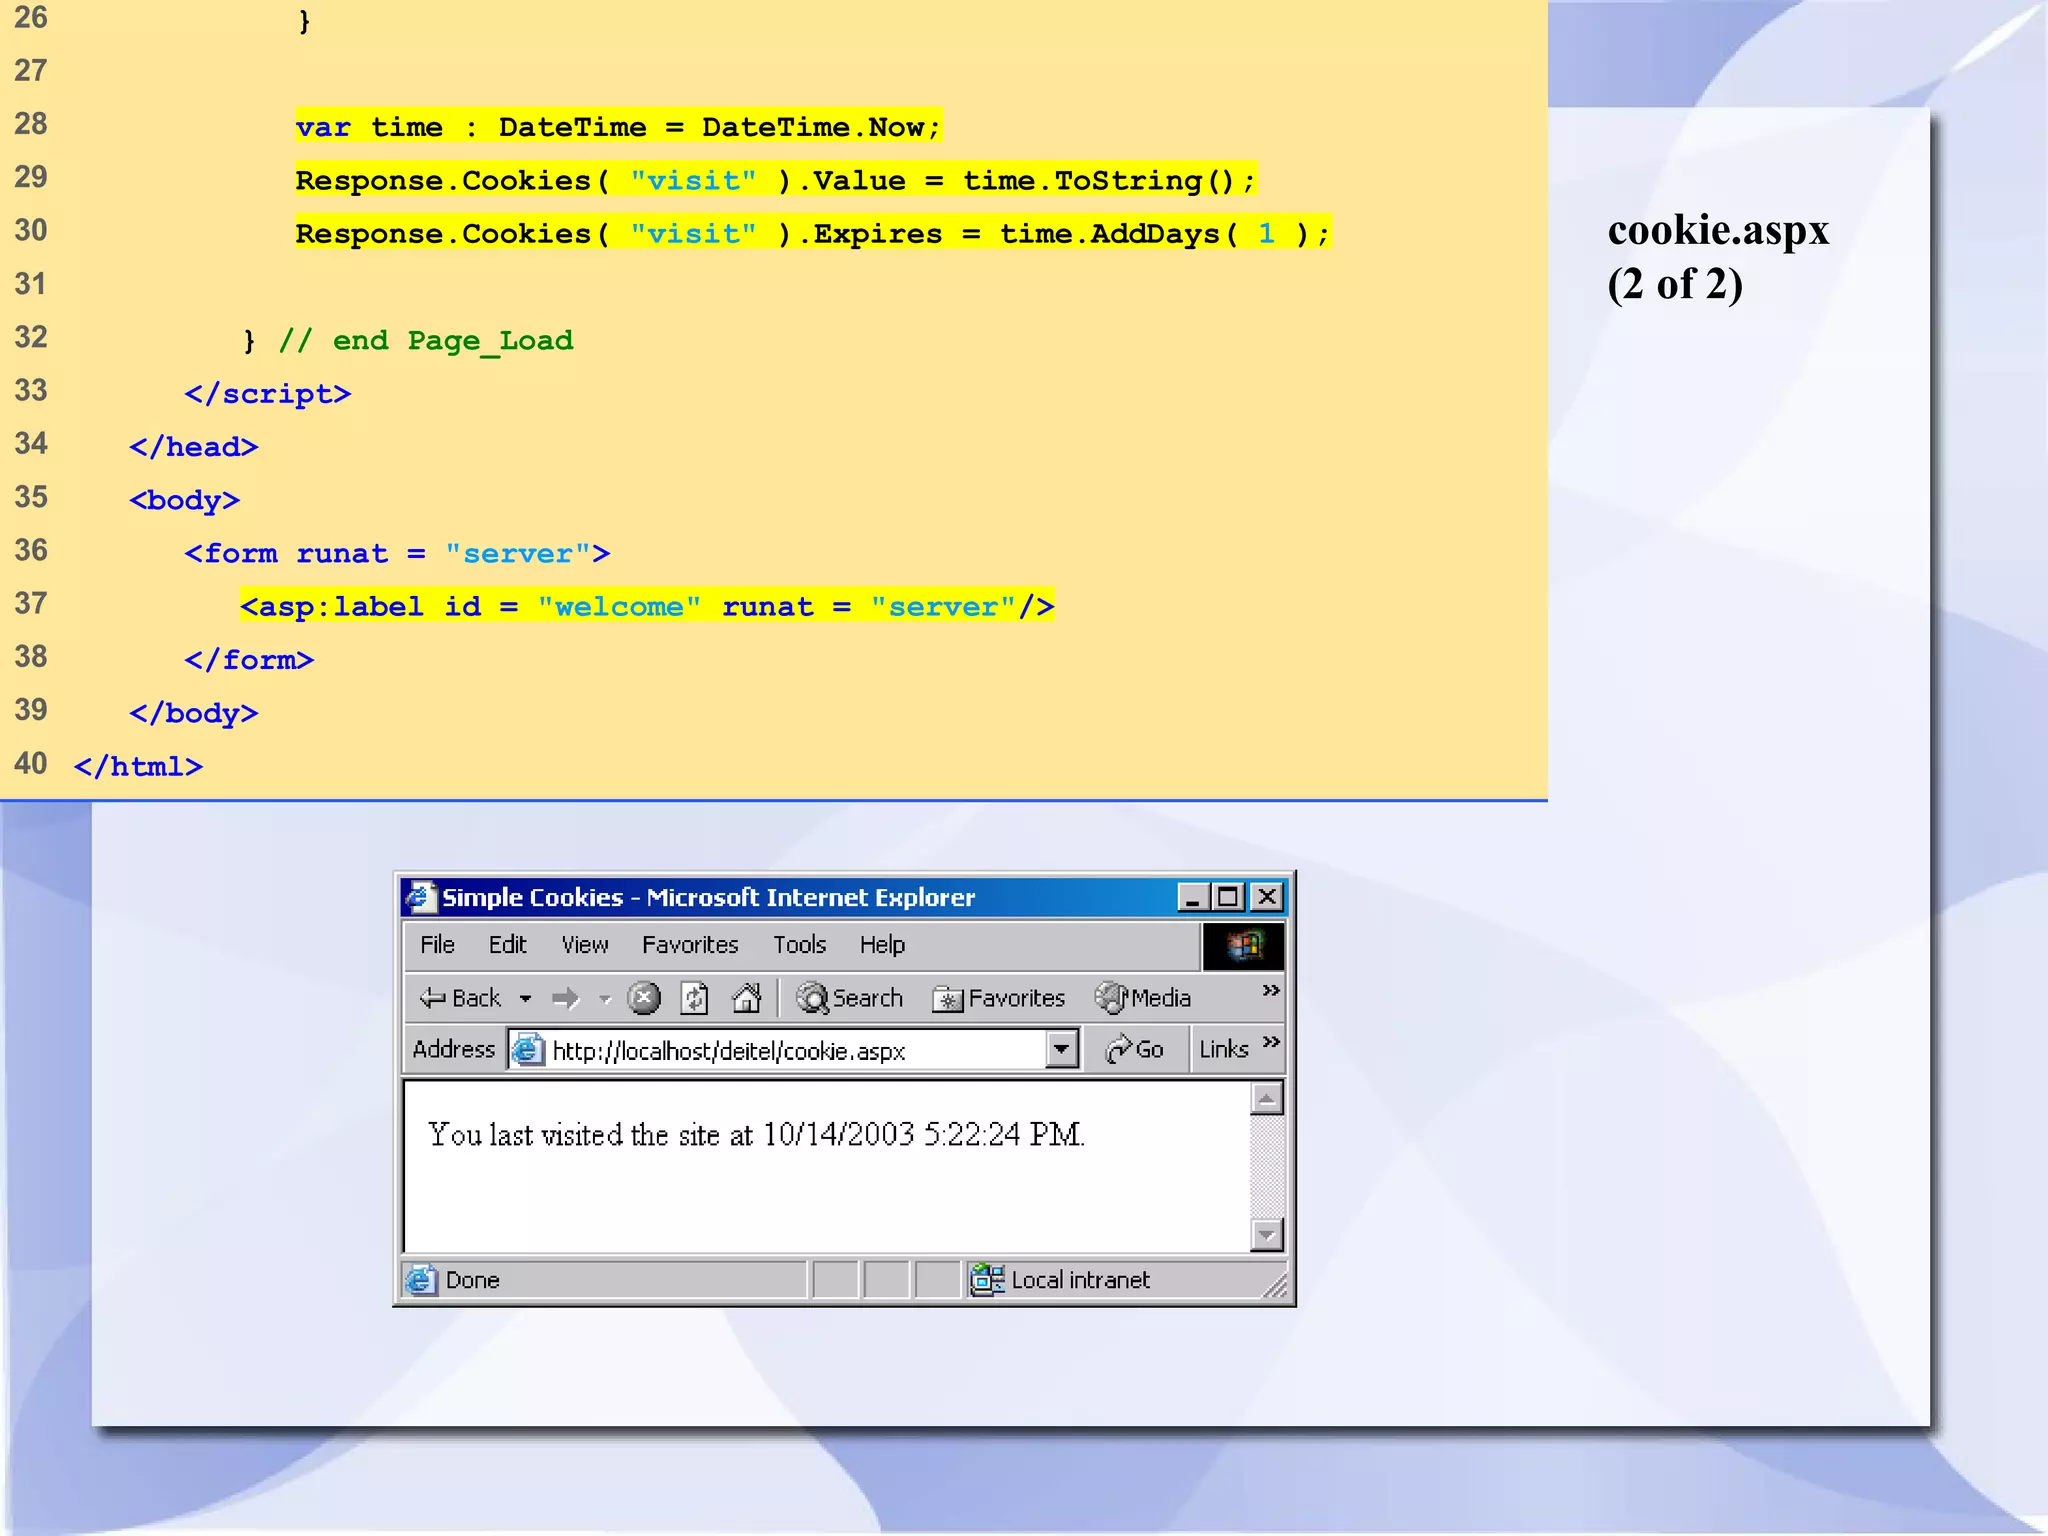This screenshot has width=2048, height=1536.
Task: Click the Done status bar icon
Action: point(421,1280)
